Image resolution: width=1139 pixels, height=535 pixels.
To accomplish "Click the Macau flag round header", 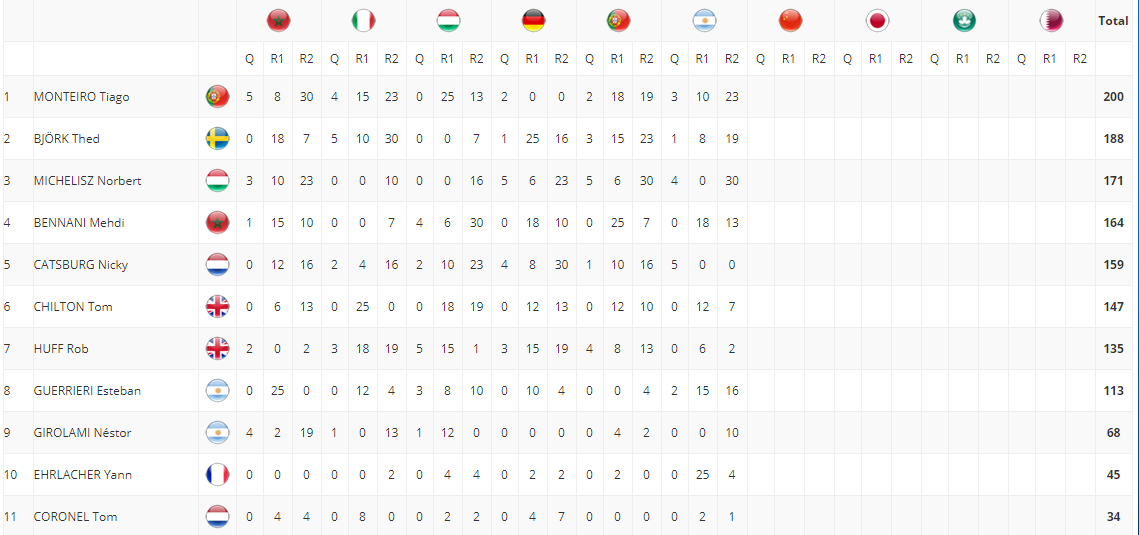I will (x=964, y=22).
